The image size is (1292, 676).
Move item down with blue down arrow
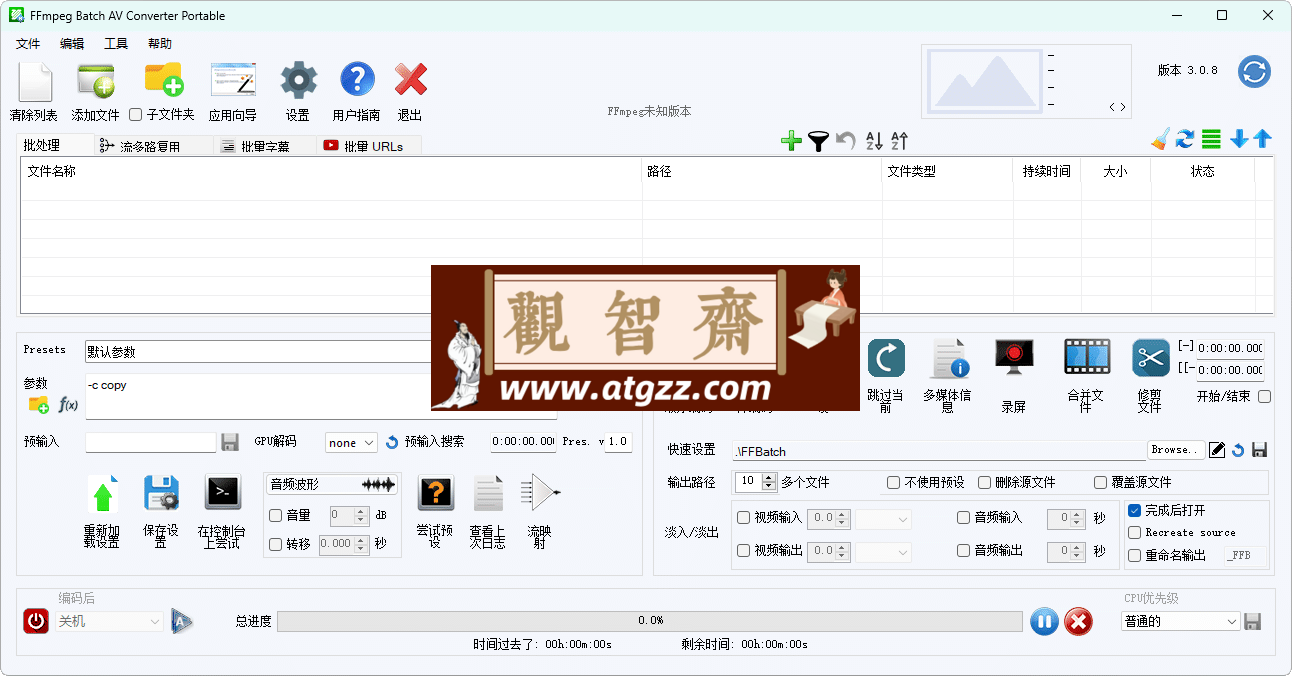[x=1239, y=139]
